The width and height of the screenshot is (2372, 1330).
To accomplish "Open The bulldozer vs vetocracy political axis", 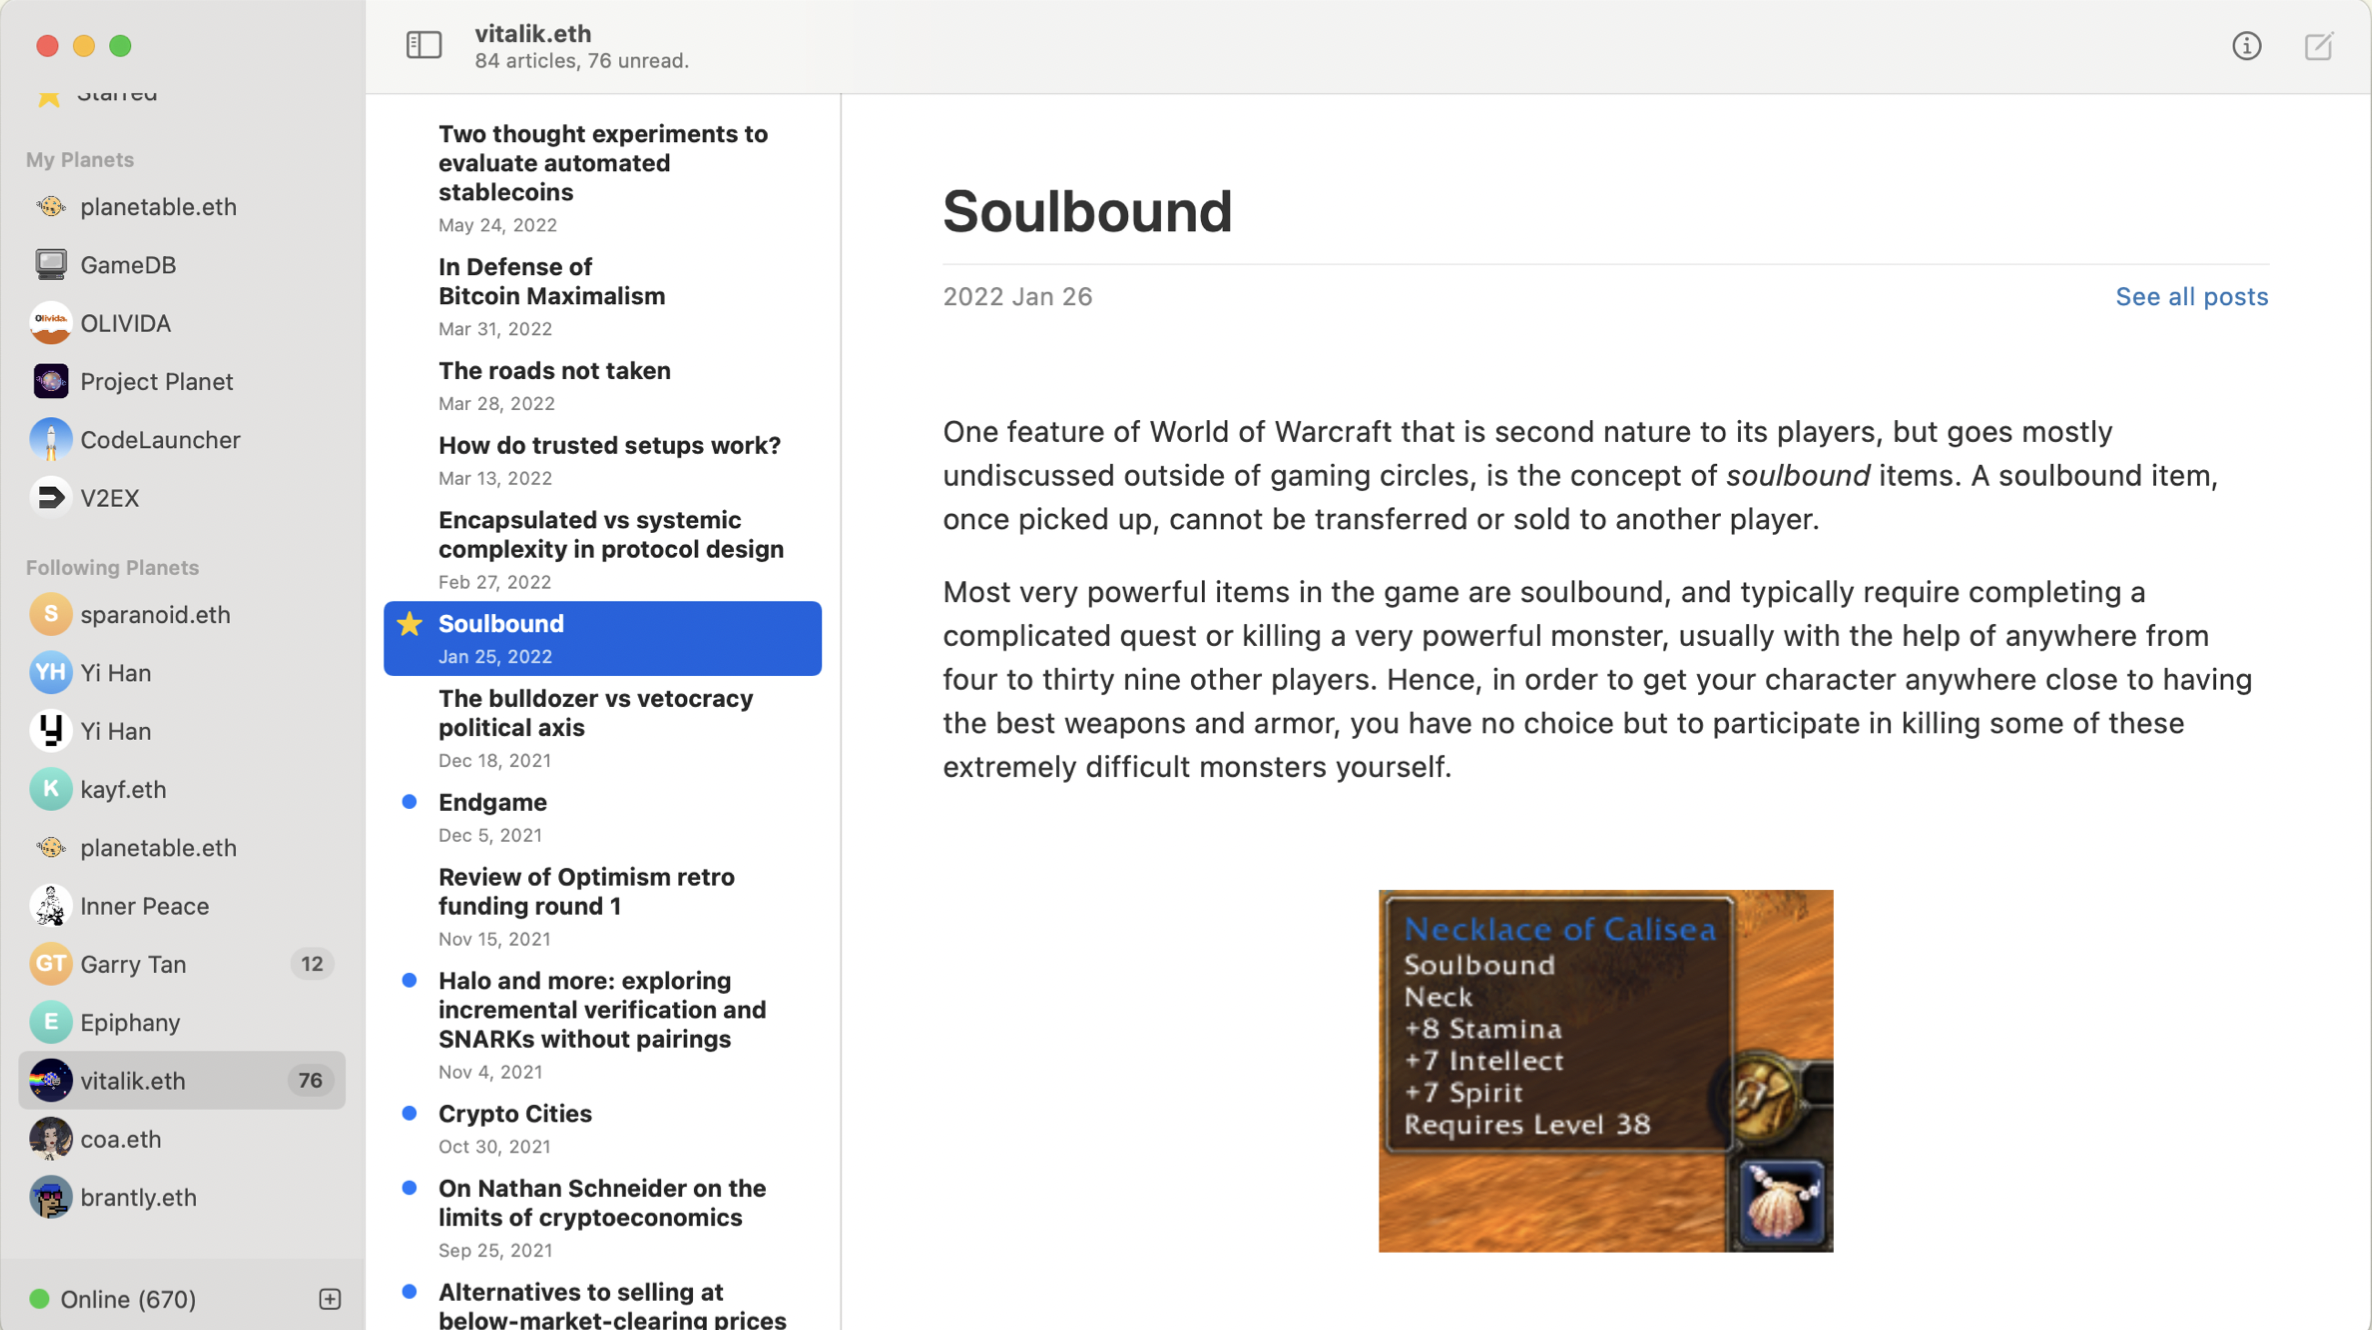I will coord(603,727).
